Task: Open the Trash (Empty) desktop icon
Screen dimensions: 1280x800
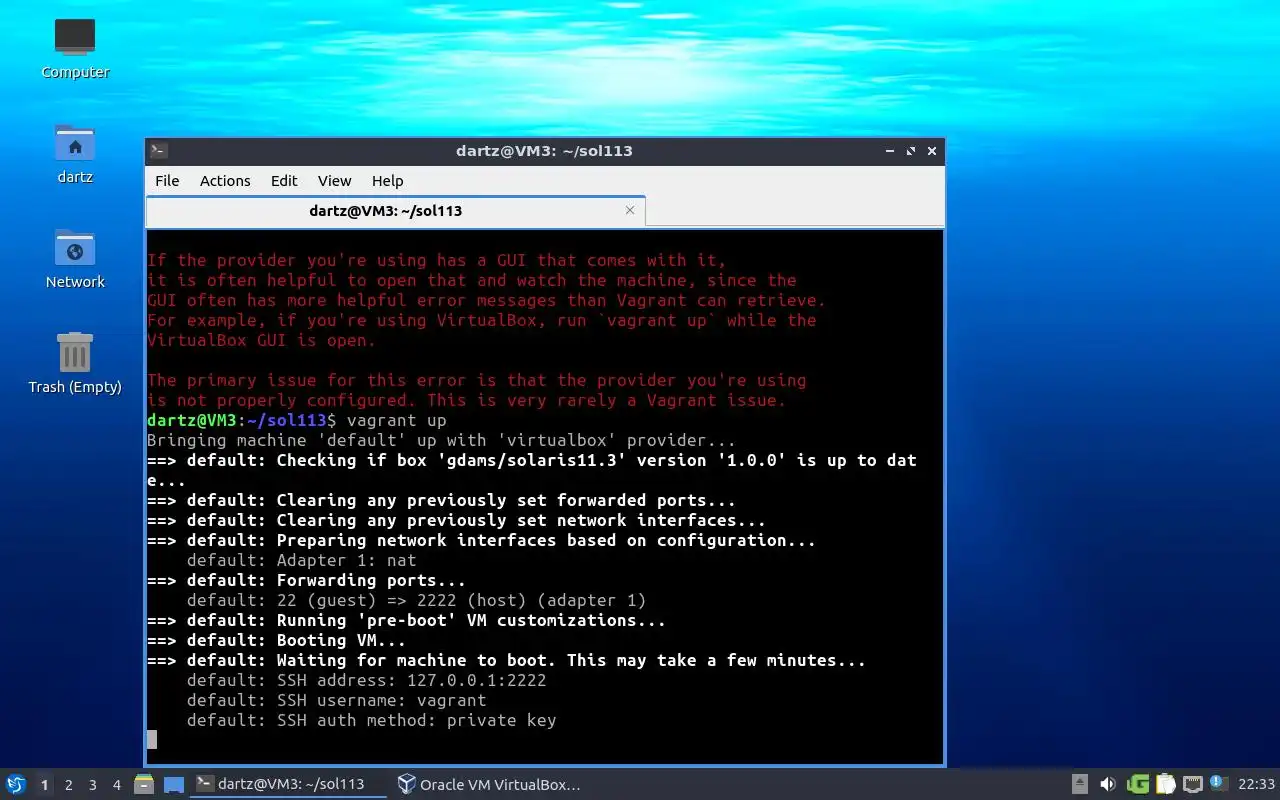Action: pyautogui.click(x=75, y=363)
